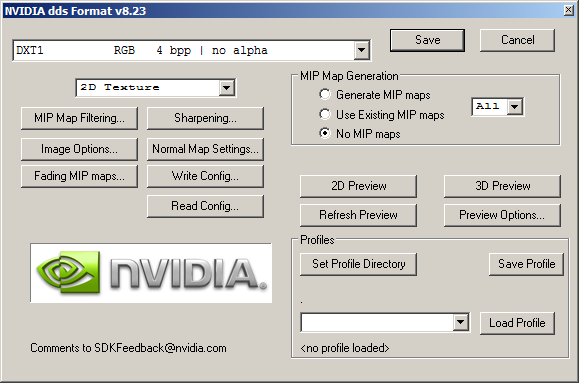Open the Sharpening options dialog
579x383 pixels.
click(205, 118)
